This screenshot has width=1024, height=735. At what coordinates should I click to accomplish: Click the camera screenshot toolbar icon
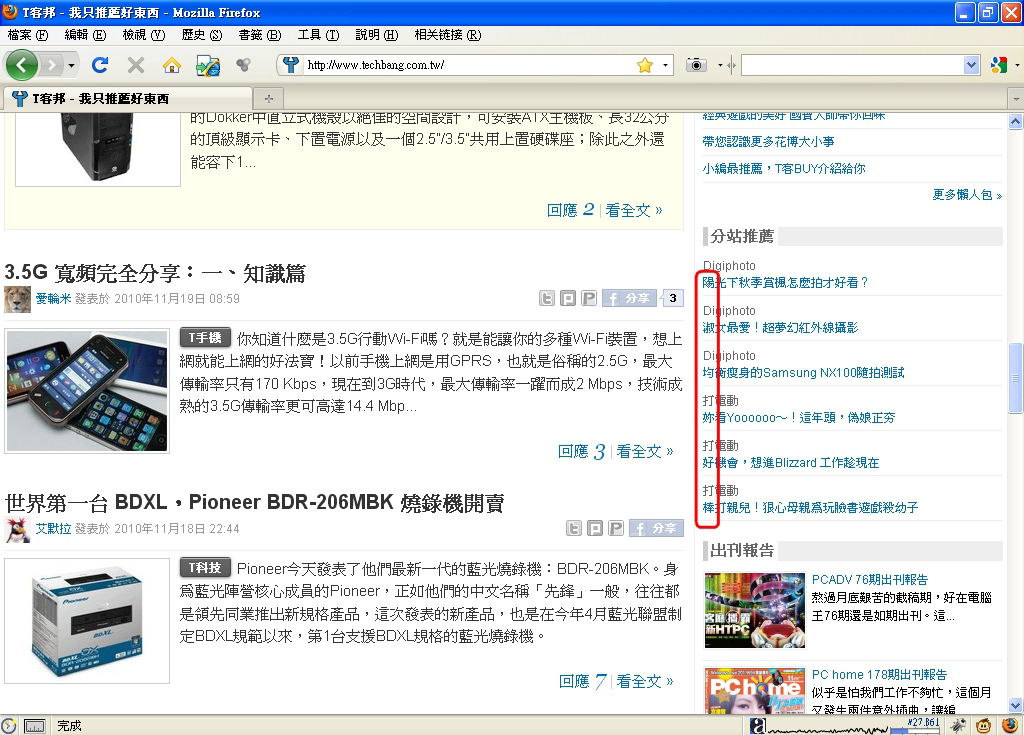click(x=696, y=65)
